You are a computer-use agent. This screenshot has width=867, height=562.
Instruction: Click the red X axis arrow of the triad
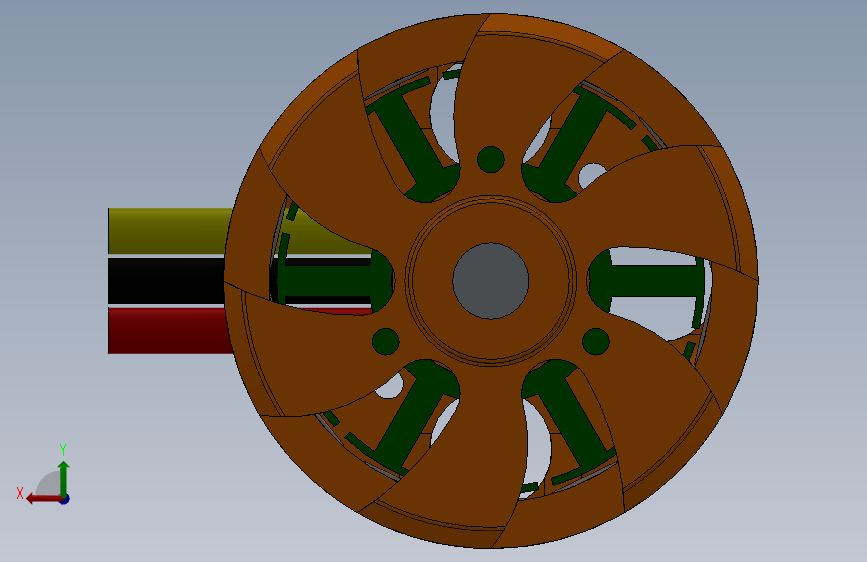[43, 499]
